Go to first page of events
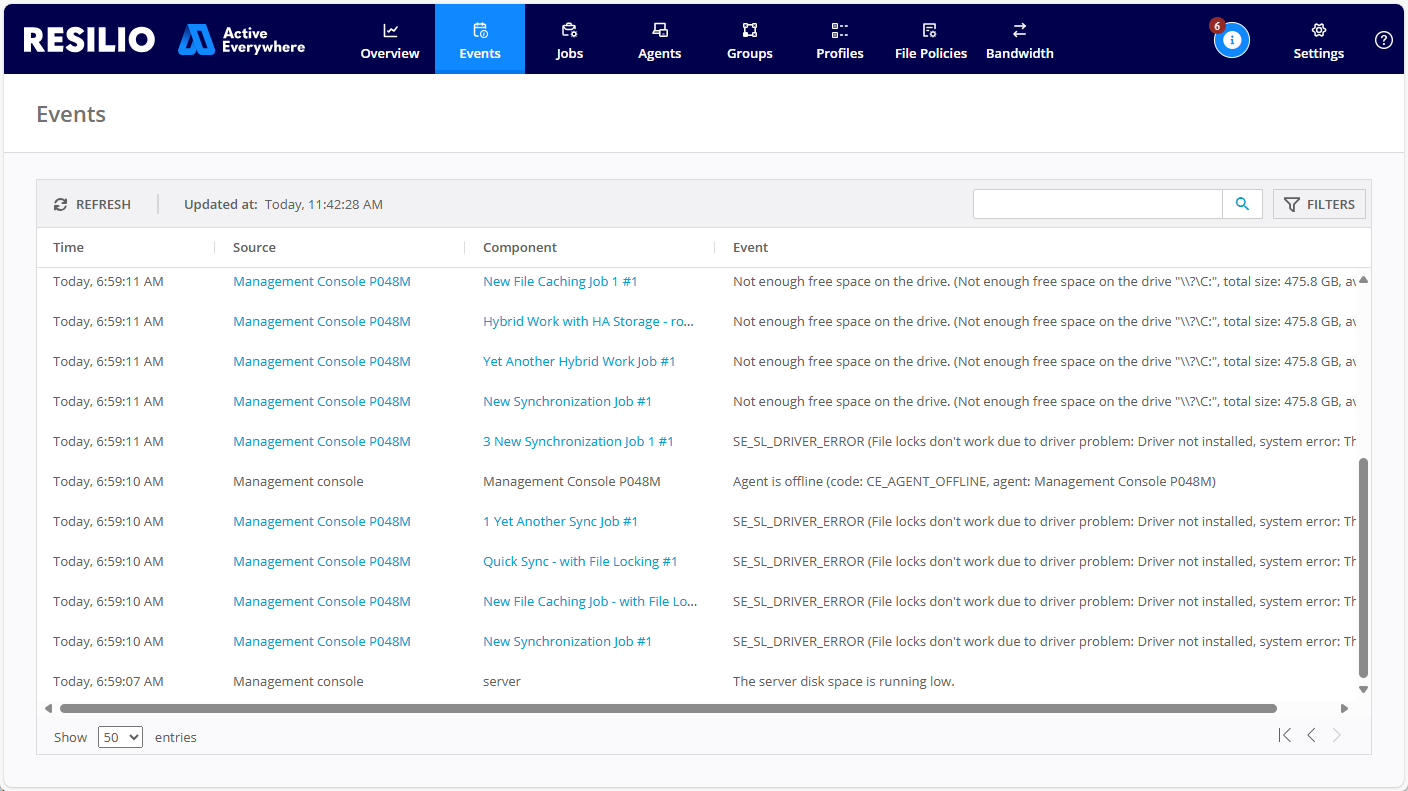This screenshot has height=791, width=1408. (1284, 735)
